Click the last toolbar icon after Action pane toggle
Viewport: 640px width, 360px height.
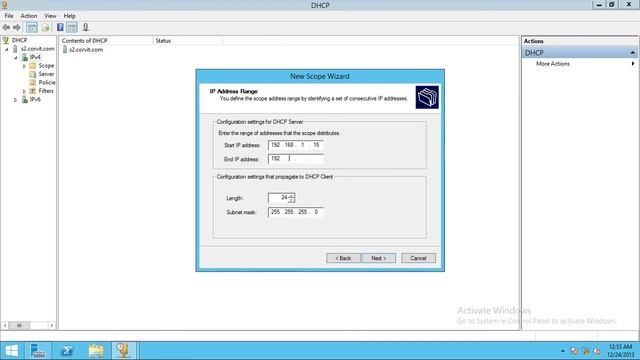[x=86, y=27]
